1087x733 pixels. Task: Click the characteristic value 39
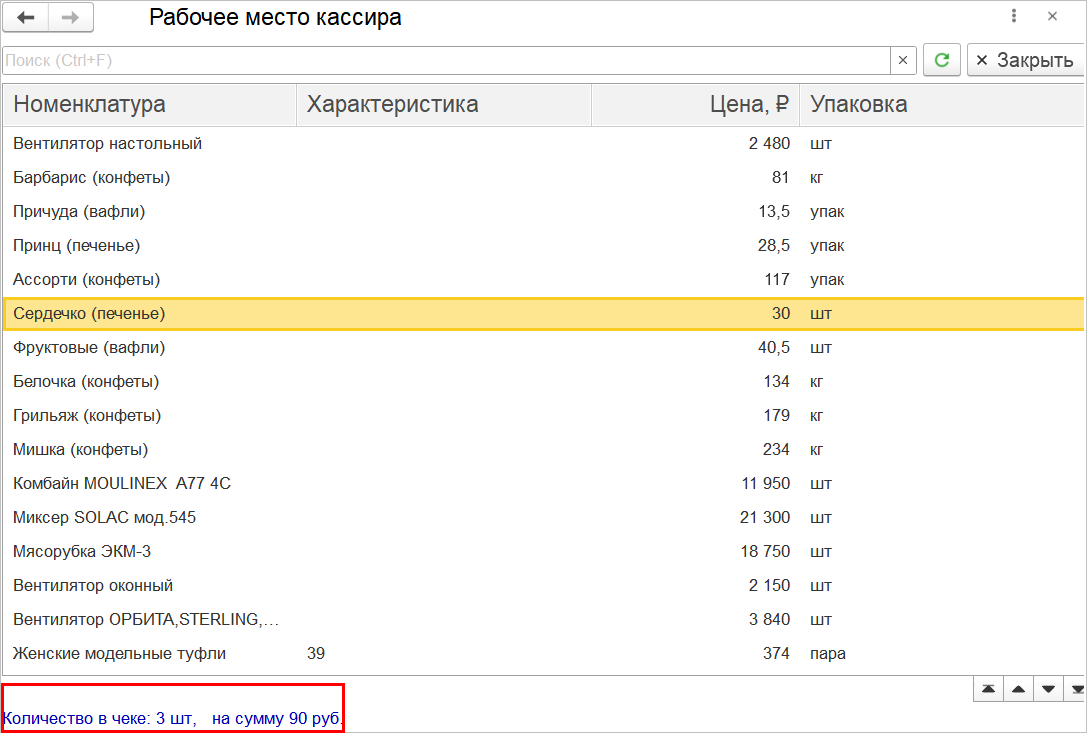316,653
